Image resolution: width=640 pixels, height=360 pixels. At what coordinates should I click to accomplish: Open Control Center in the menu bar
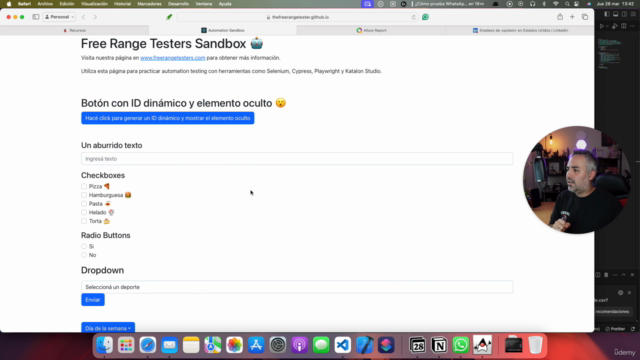pos(577,4)
